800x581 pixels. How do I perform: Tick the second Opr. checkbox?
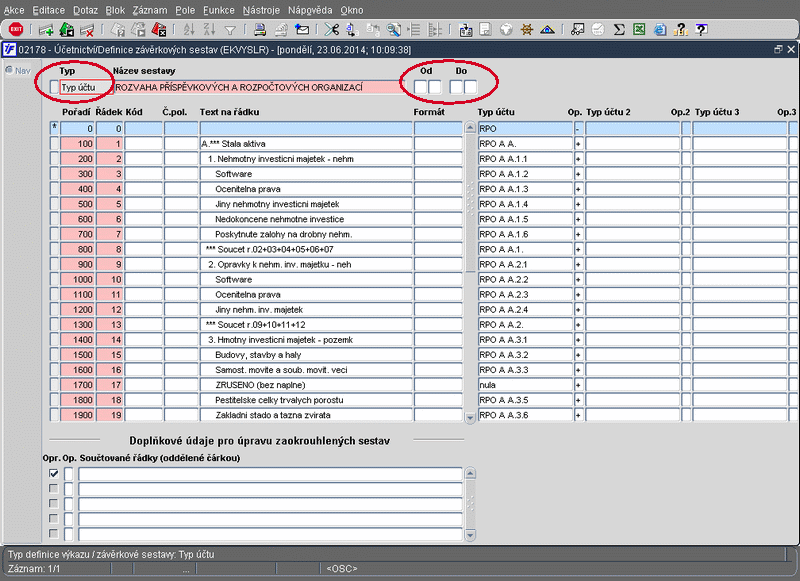tap(54, 489)
